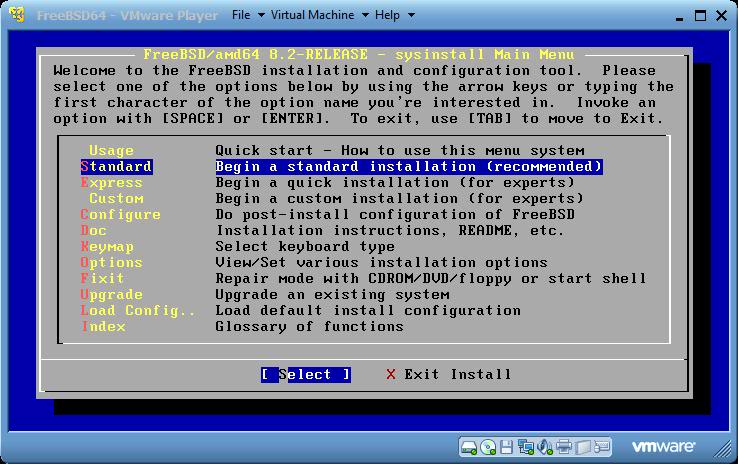
Task: Open the File menu
Action: click(x=241, y=15)
